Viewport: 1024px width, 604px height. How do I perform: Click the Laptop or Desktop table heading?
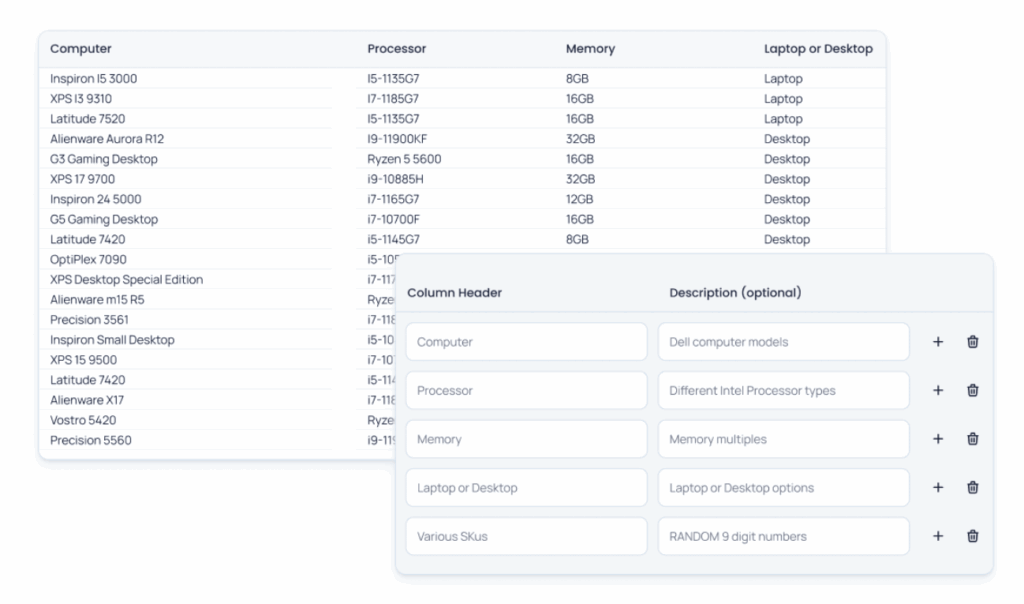coord(818,49)
